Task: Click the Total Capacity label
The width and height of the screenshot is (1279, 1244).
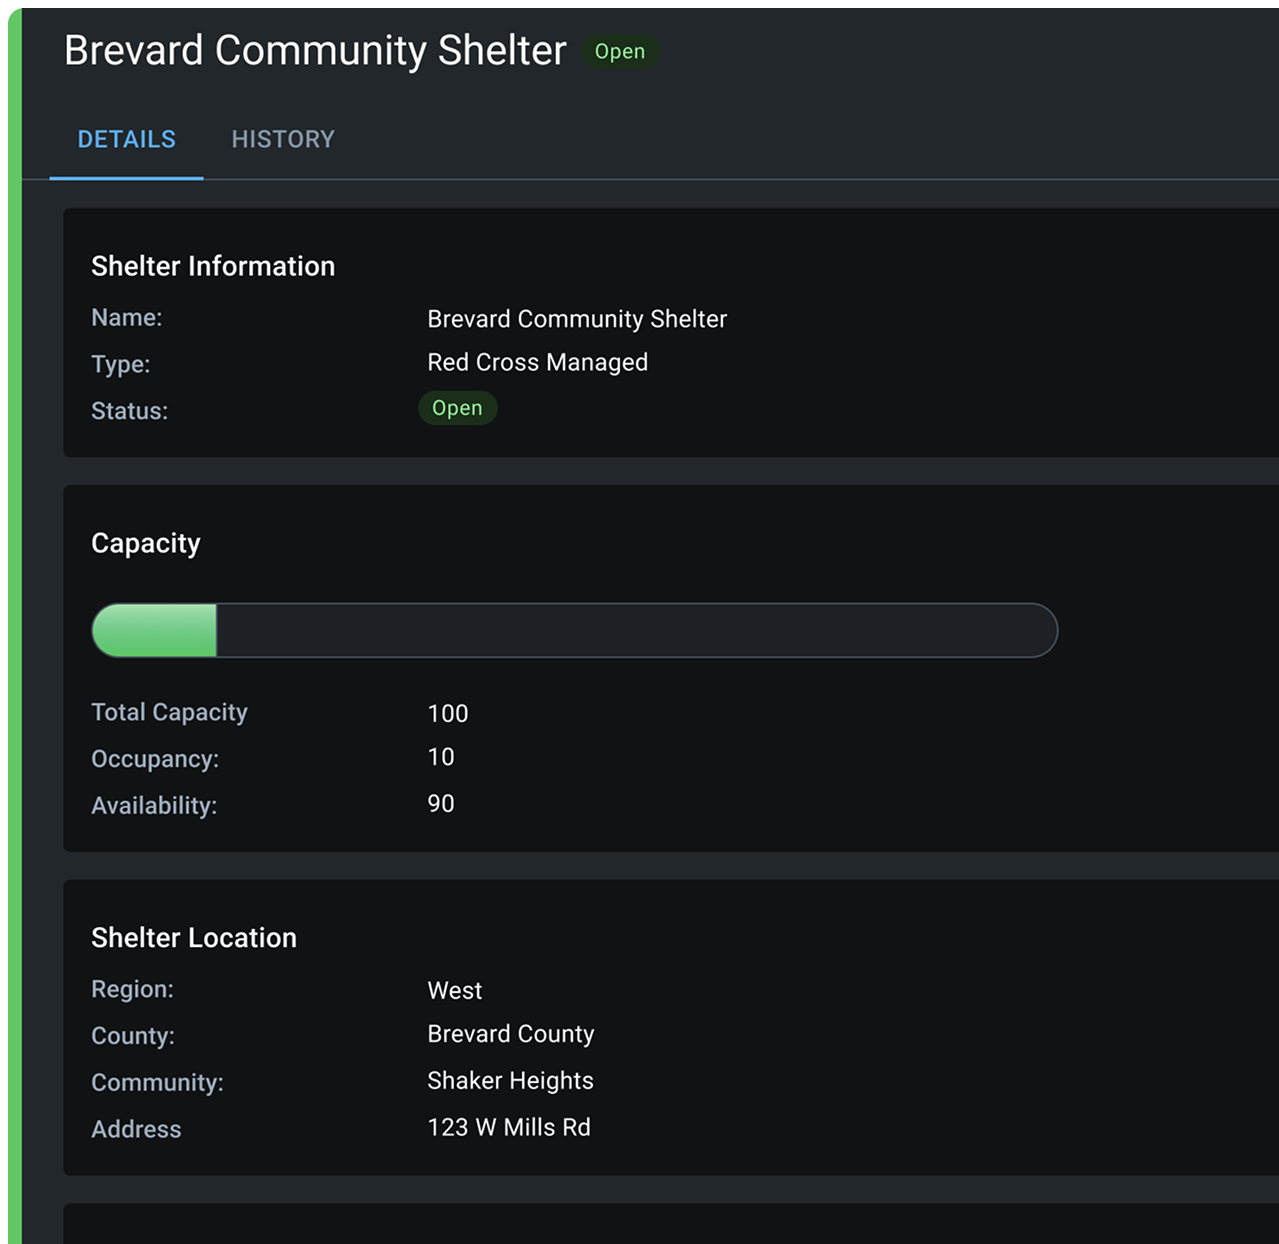Action: point(169,712)
